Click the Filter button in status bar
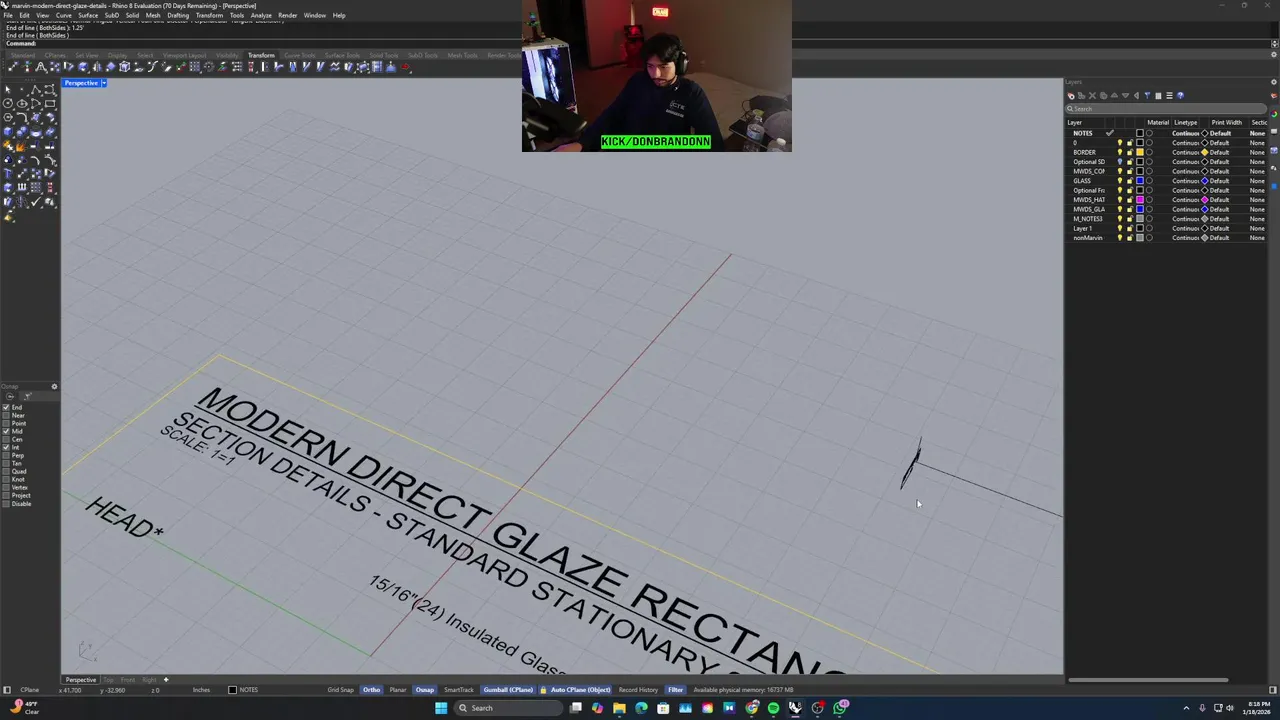Screen dimensions: 1280x720 [x=675, y=690]
